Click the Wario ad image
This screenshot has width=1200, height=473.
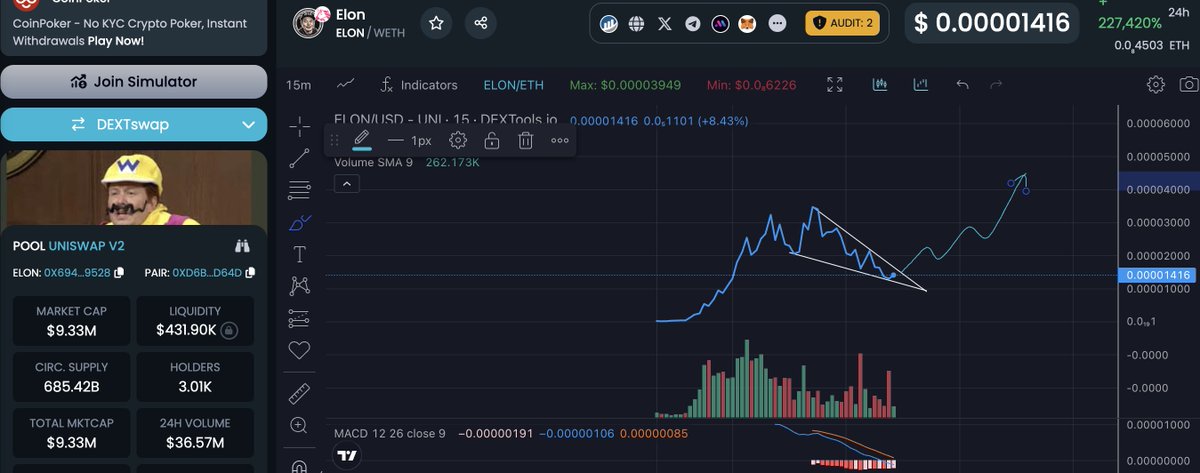point(134,188)
